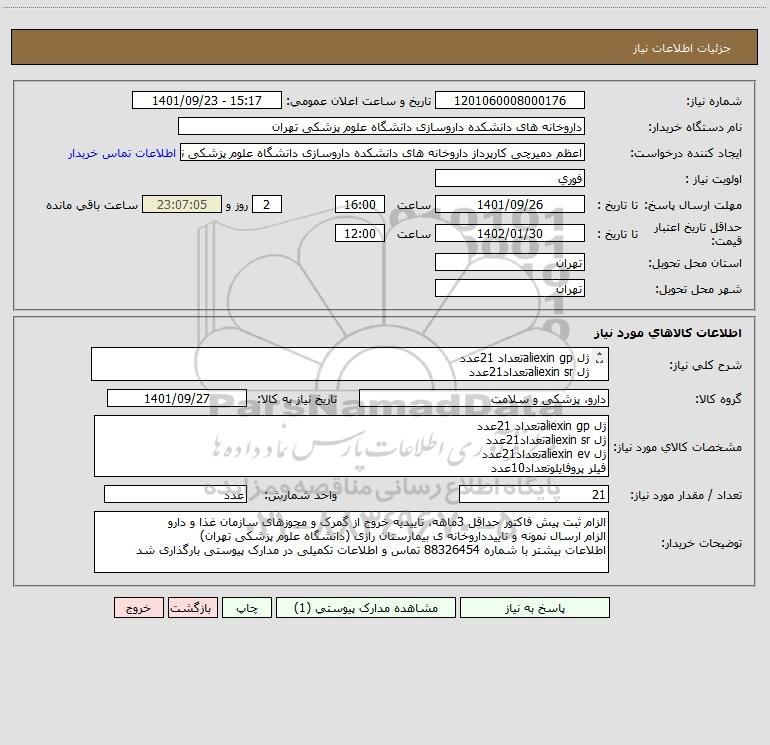This screenshot has height=745, width=770.
Task: Click the price validity time 12:00
Action: tap(359, 233)
